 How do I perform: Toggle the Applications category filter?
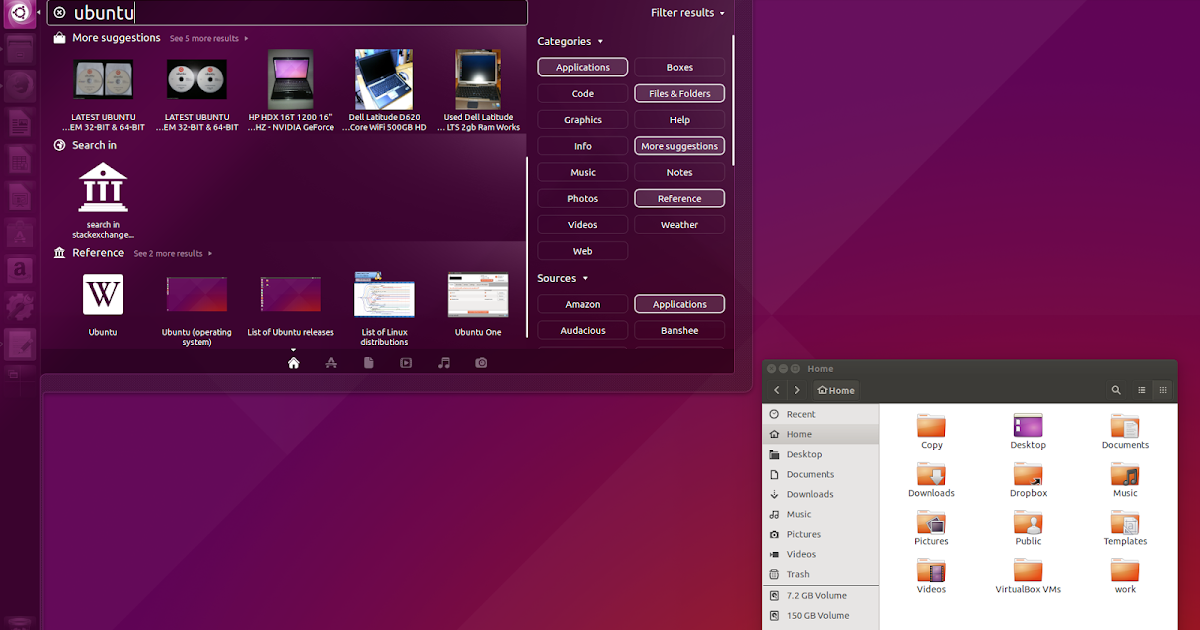(x=582, y=66)
